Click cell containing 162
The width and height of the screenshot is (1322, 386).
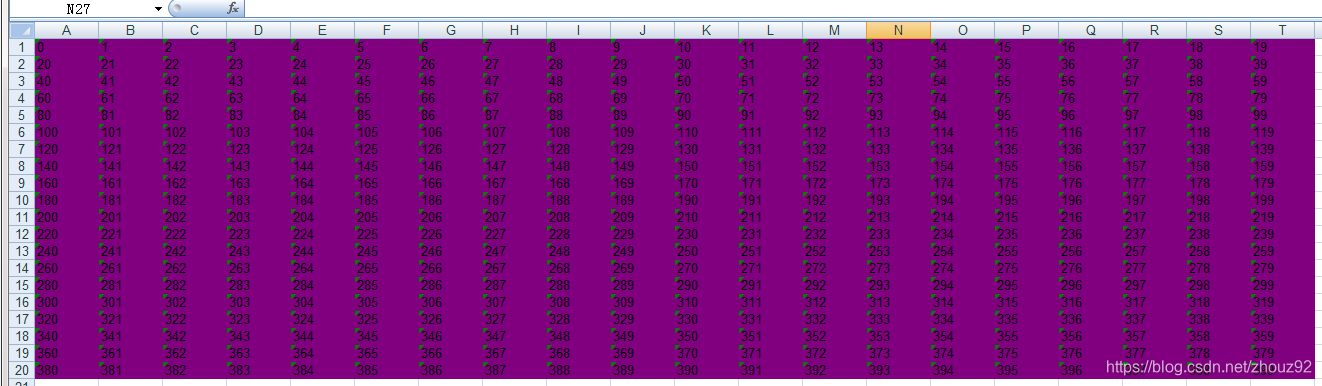[x=194, y=183]
